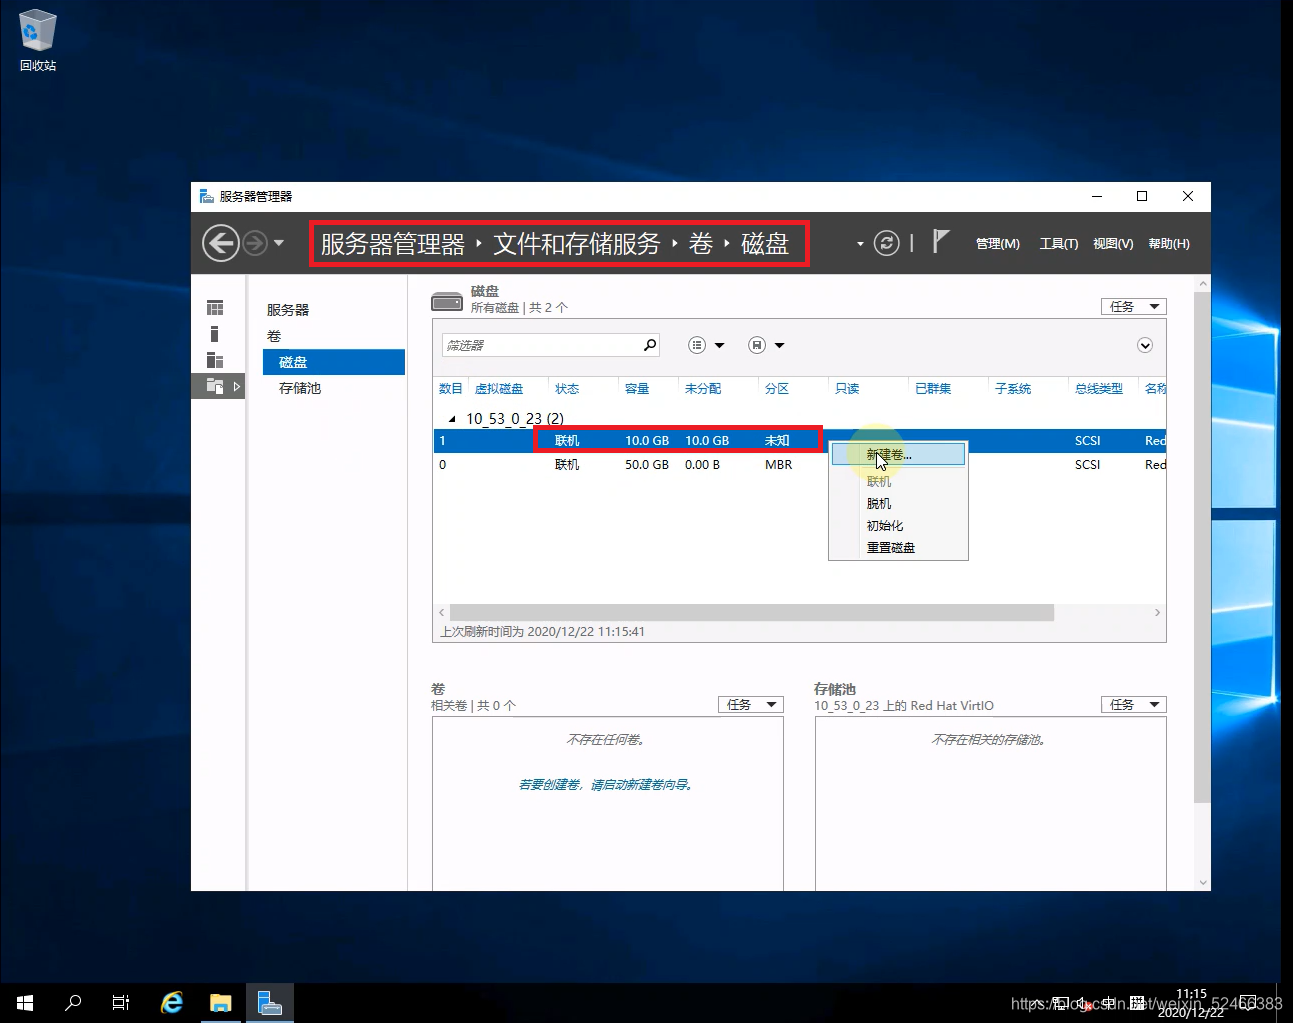
Task: Click 文件和存储服务 in the breadcrumb
Action: [577, 244]
